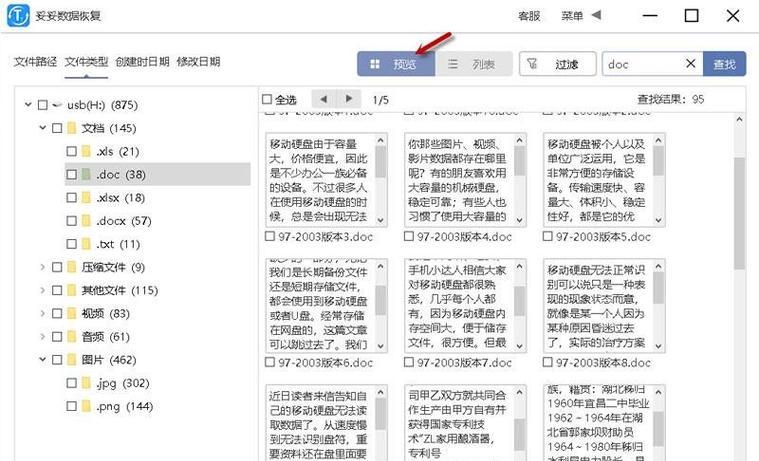The height and width of the screenshot is (461, 759).
Task: Select file 97-2003版本8.doc checkbox
Action: [547, 362]
